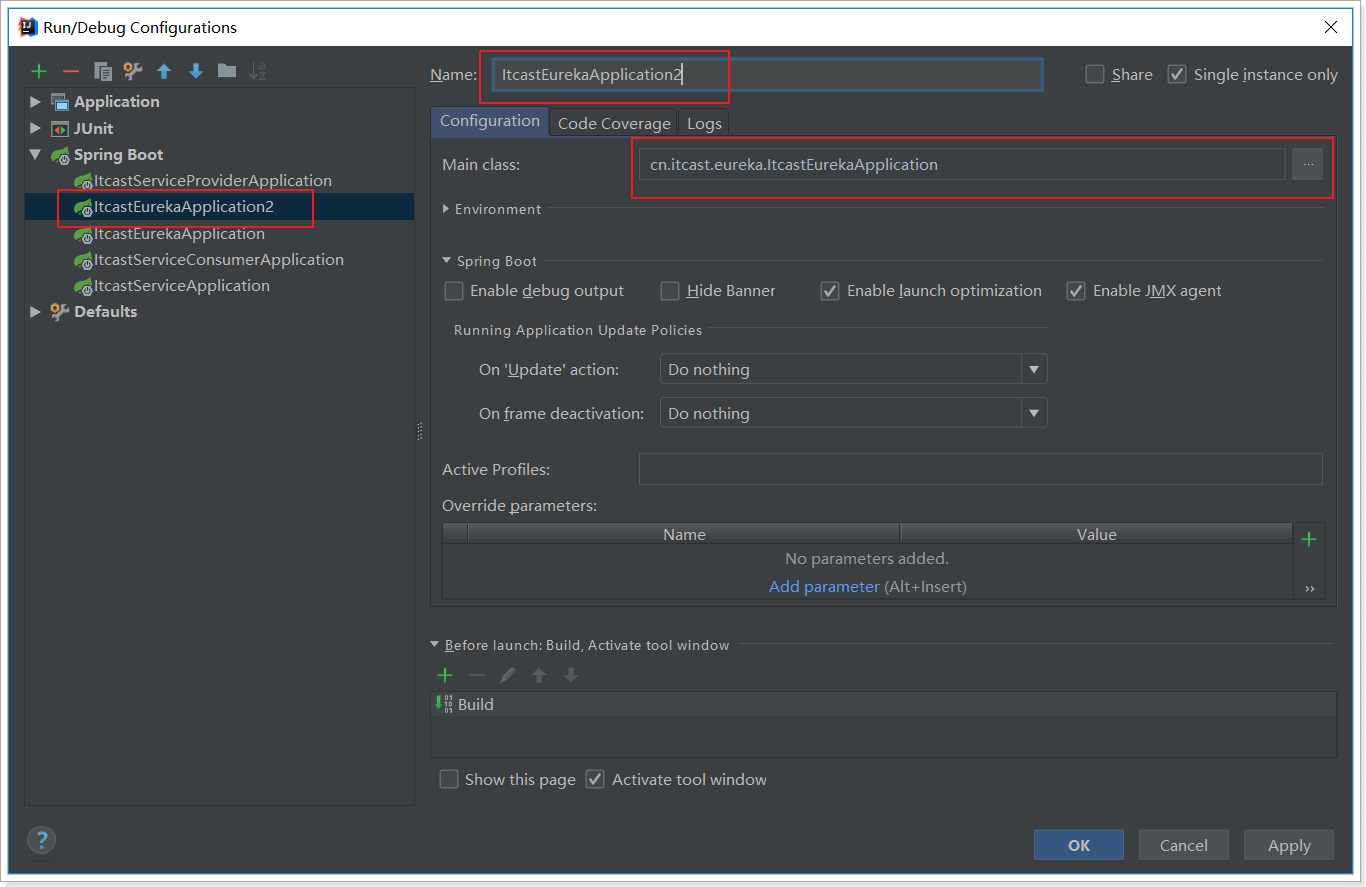This screenshot has height=887, width=1366.
Task: Create a new folder for configurations
Action: 227,71
